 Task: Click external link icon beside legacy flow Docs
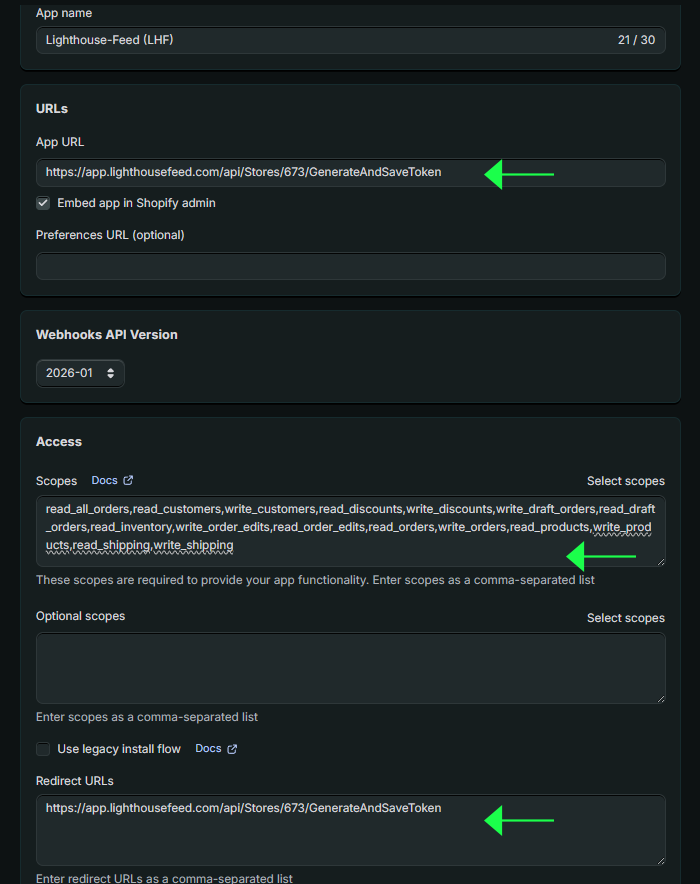tap(232, 749)
